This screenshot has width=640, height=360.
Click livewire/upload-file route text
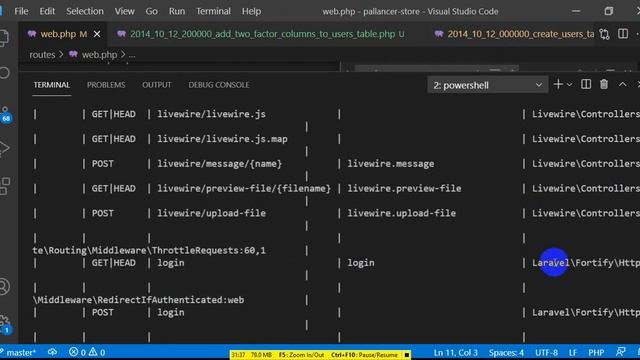coord(211,213)
